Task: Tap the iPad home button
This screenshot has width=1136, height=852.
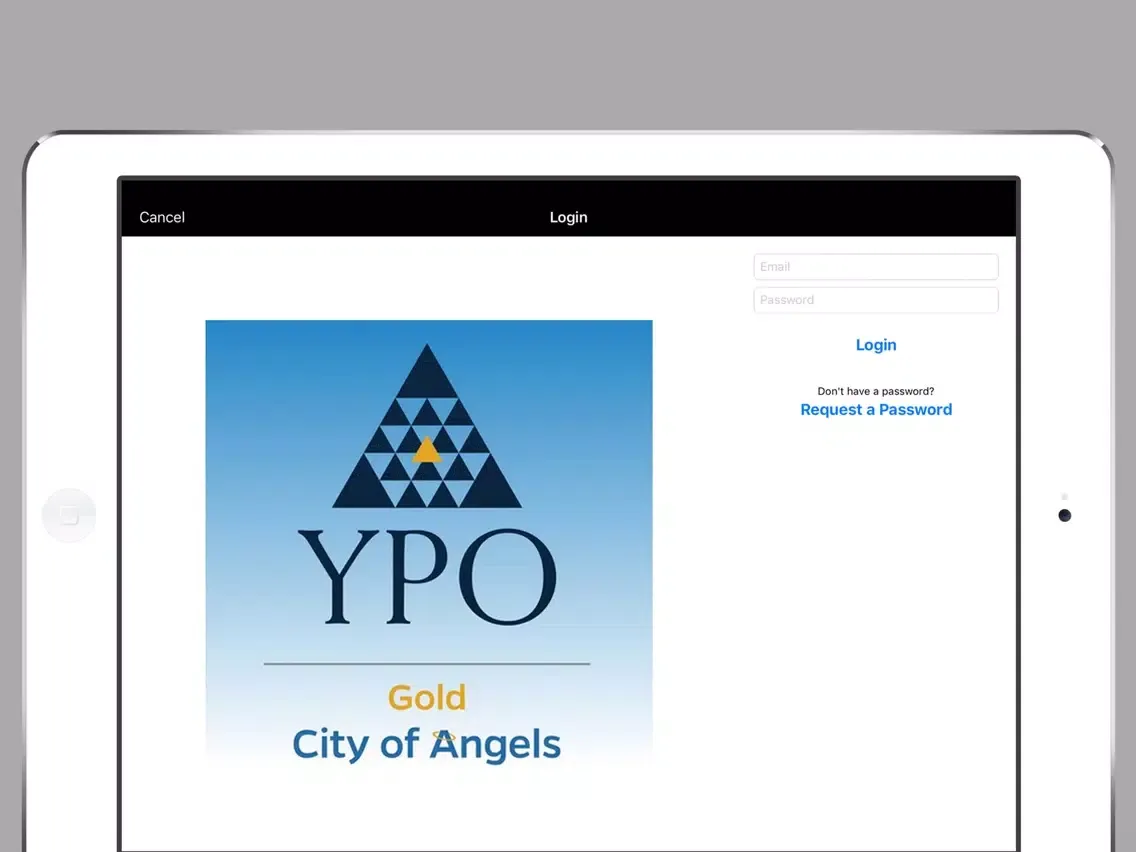Action: [69, 515]
